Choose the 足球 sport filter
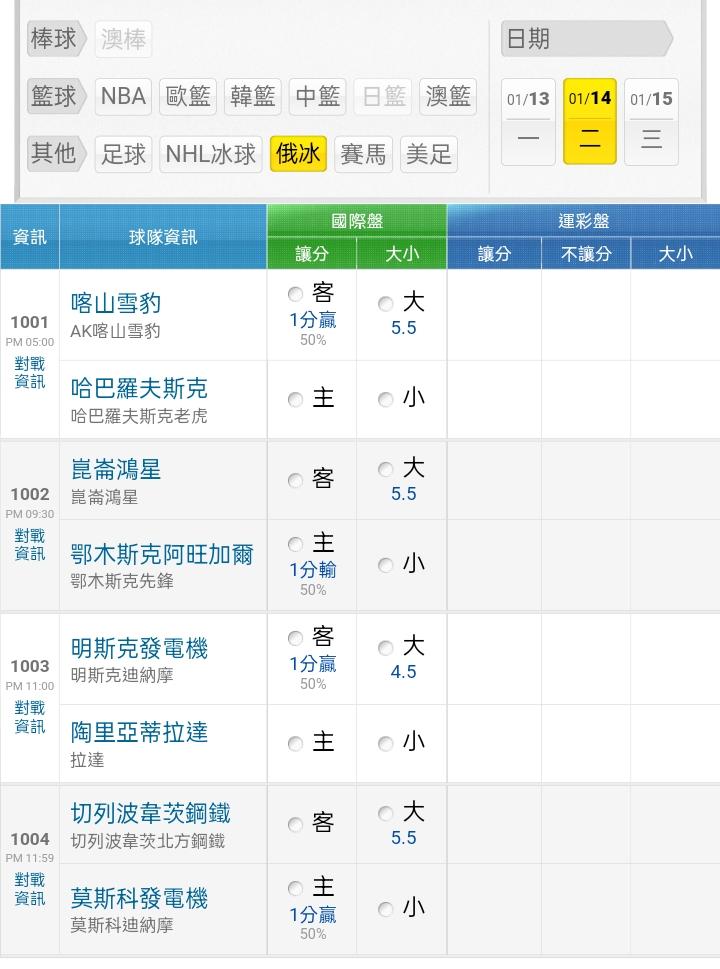The height and width of the screenshot is (969, 720). (124, 154)
